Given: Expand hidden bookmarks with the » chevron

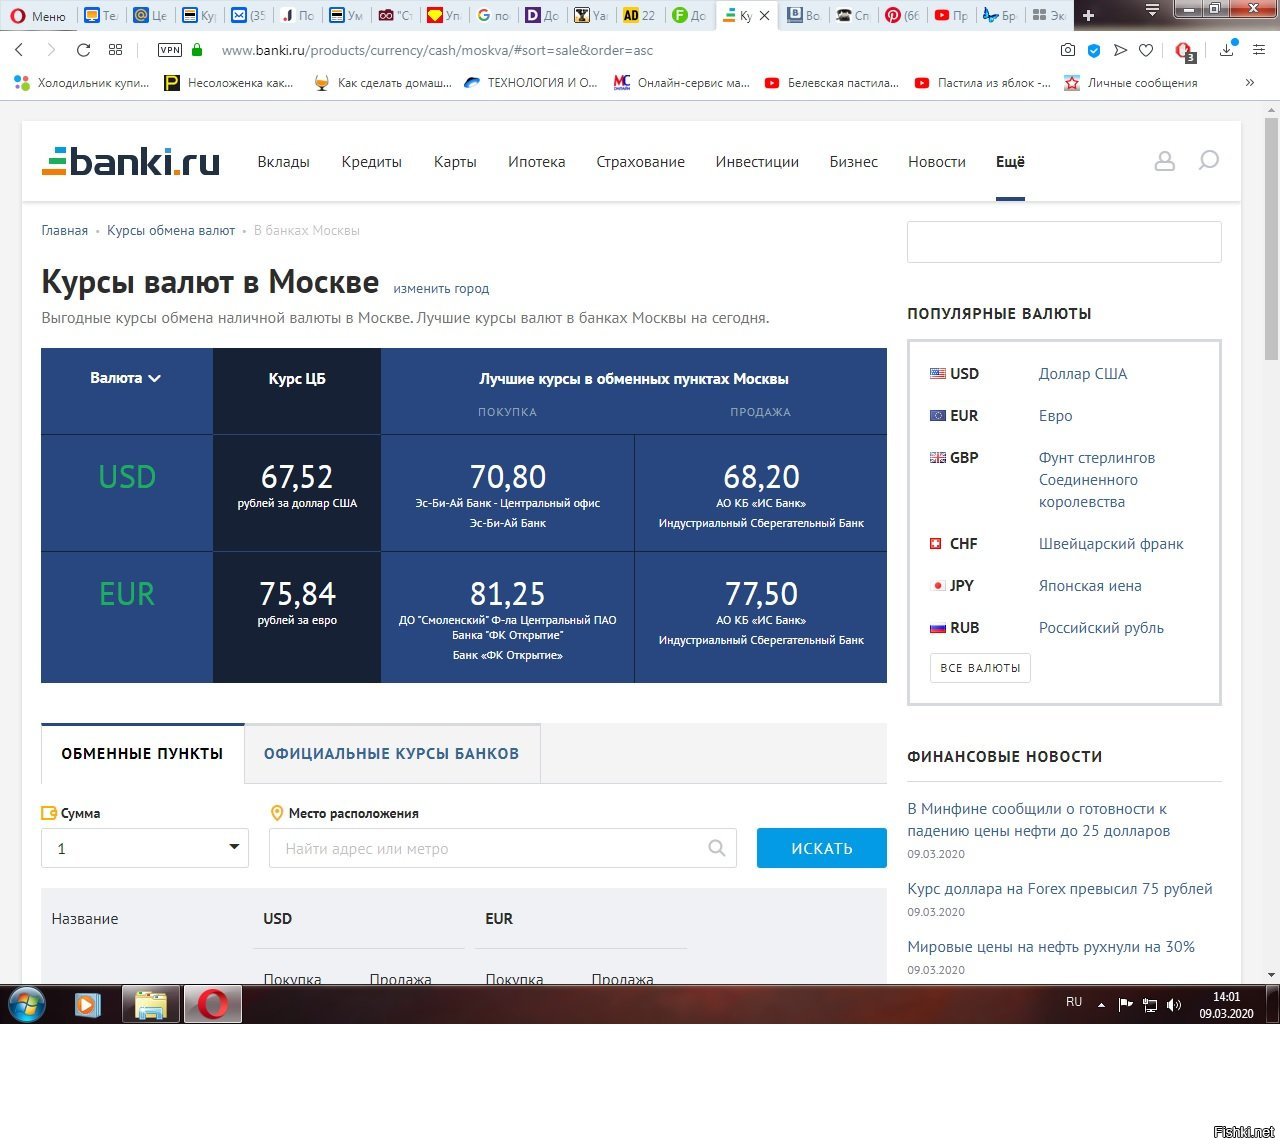Looking at the screenshot, I should pyautogui.click(x=1249, y=83).
